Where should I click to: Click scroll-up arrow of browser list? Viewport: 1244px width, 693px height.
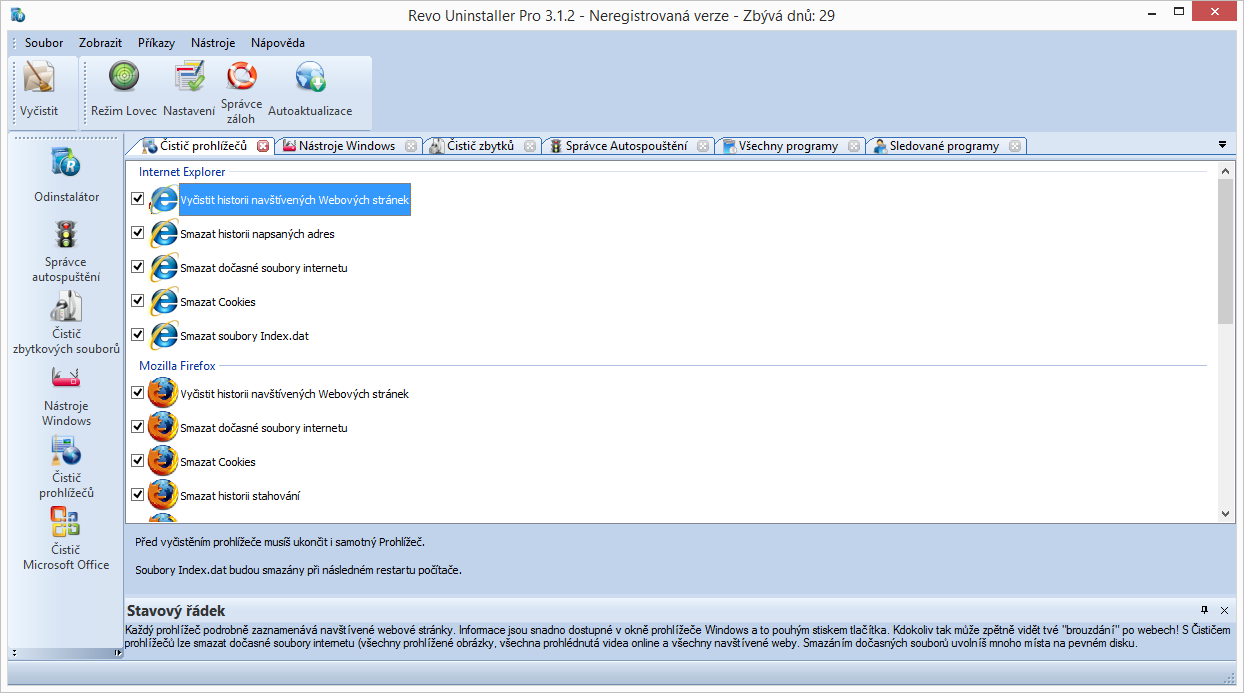pos(1227,172)
